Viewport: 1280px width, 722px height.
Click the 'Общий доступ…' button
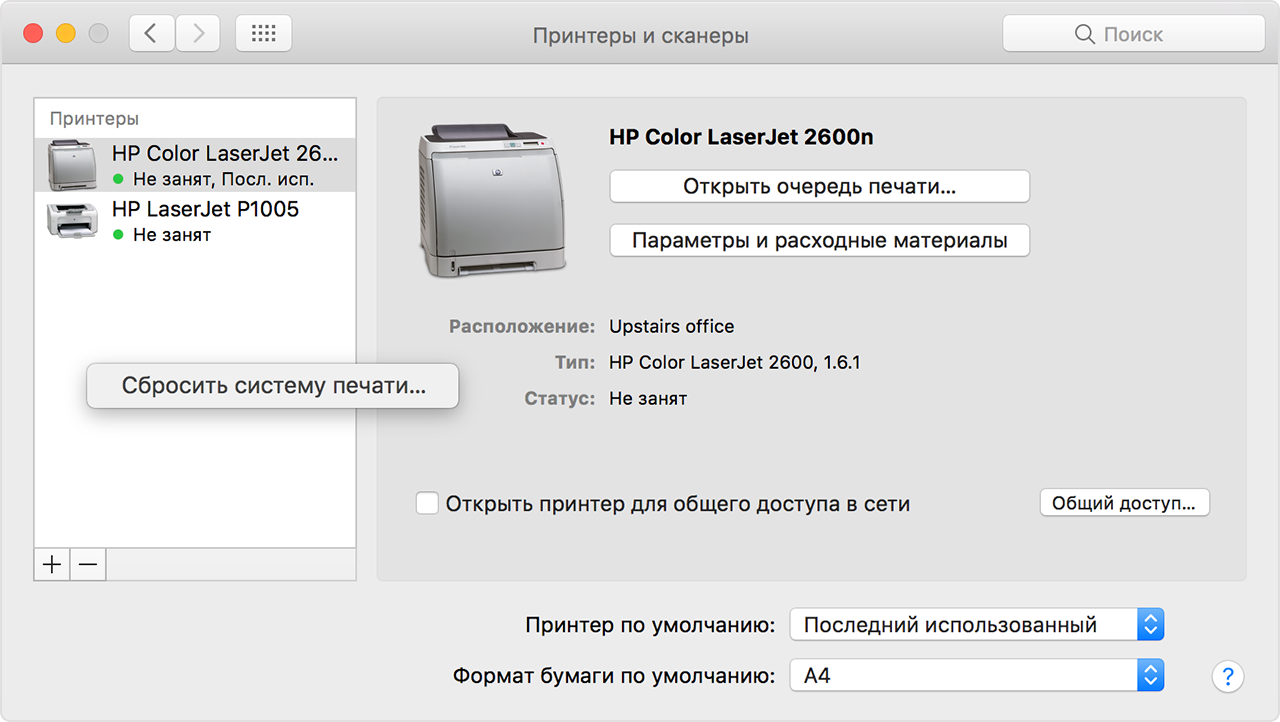(x=1124, y=503)
